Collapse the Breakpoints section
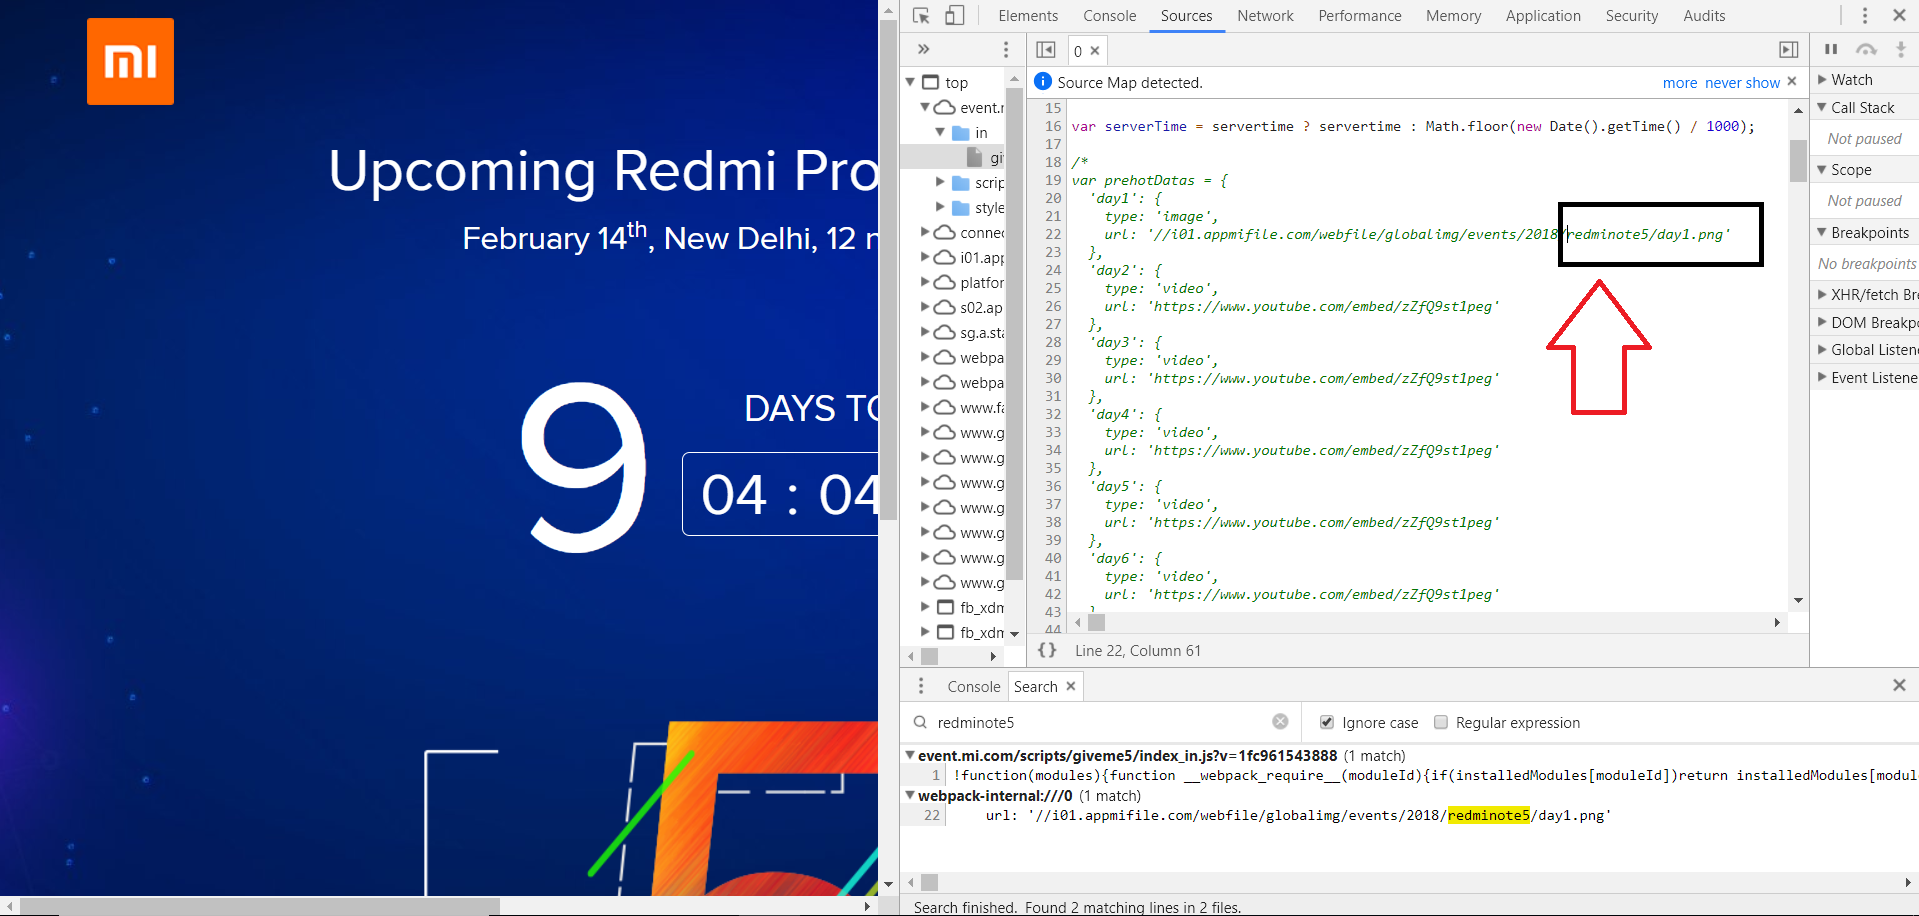Image resolution: width=1919 pixels, height=916 pixels. (x=1822, y=232)
